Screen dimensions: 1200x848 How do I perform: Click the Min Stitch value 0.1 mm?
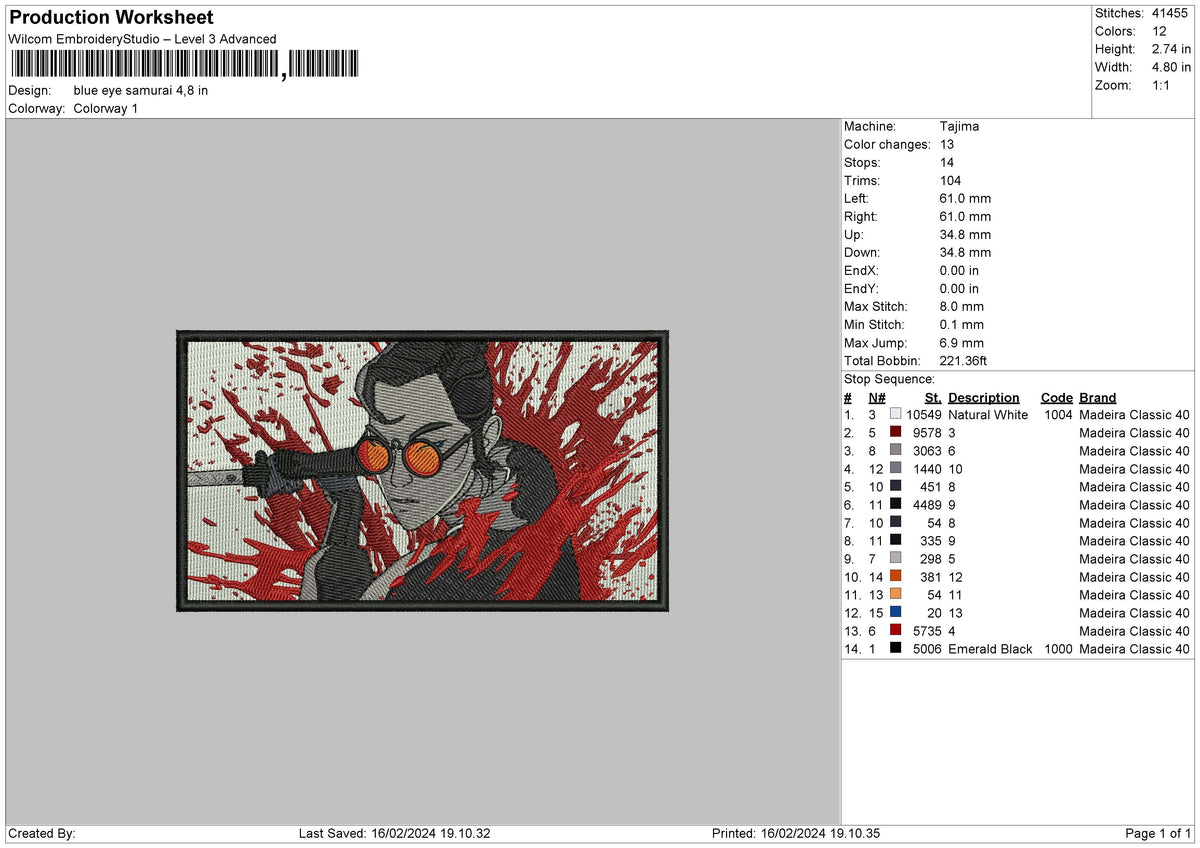click(962, 325)
